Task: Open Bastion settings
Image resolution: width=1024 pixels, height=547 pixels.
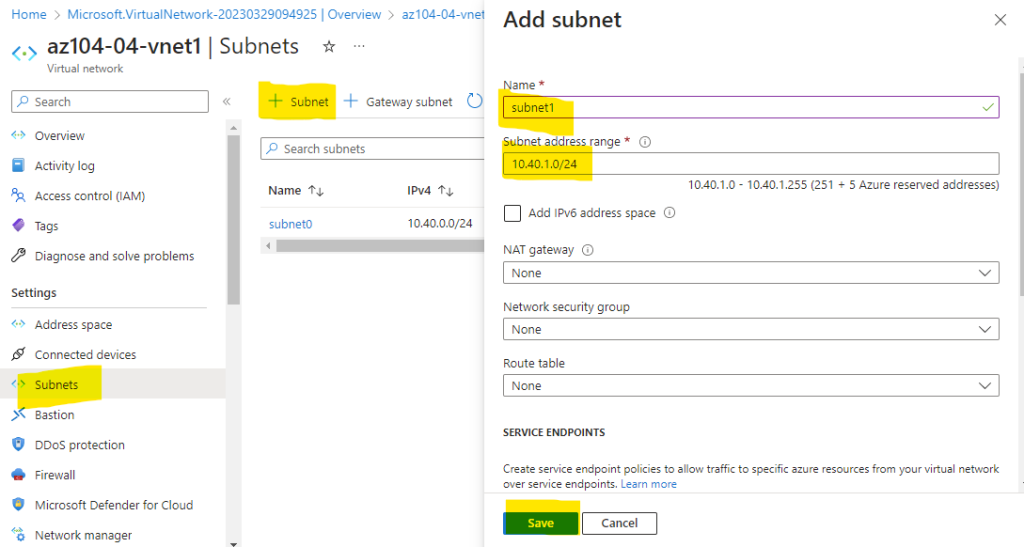Action: (x=54, y=414)
